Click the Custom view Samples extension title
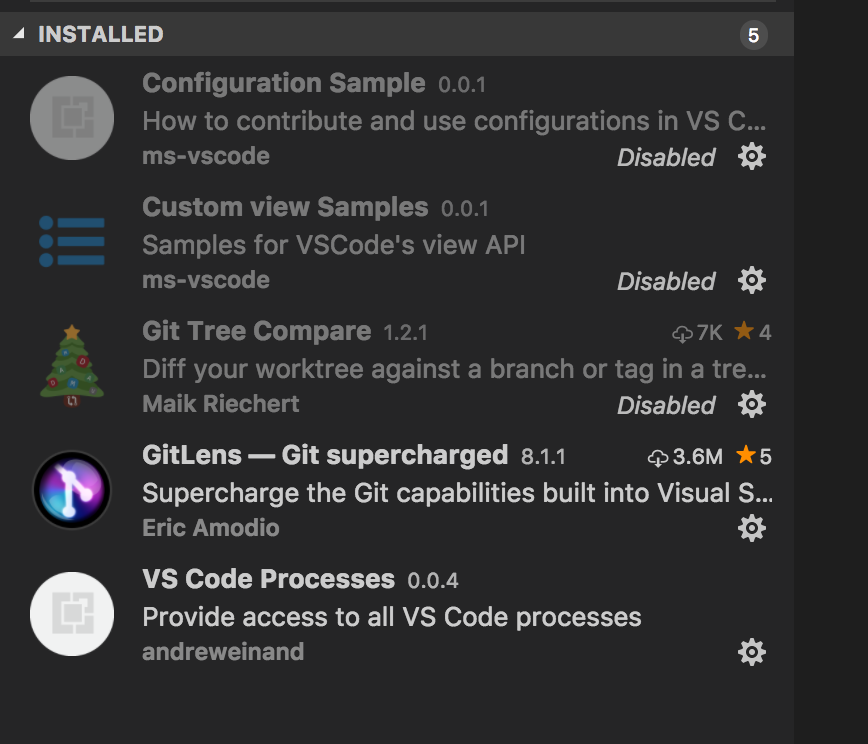 [285, 208]
